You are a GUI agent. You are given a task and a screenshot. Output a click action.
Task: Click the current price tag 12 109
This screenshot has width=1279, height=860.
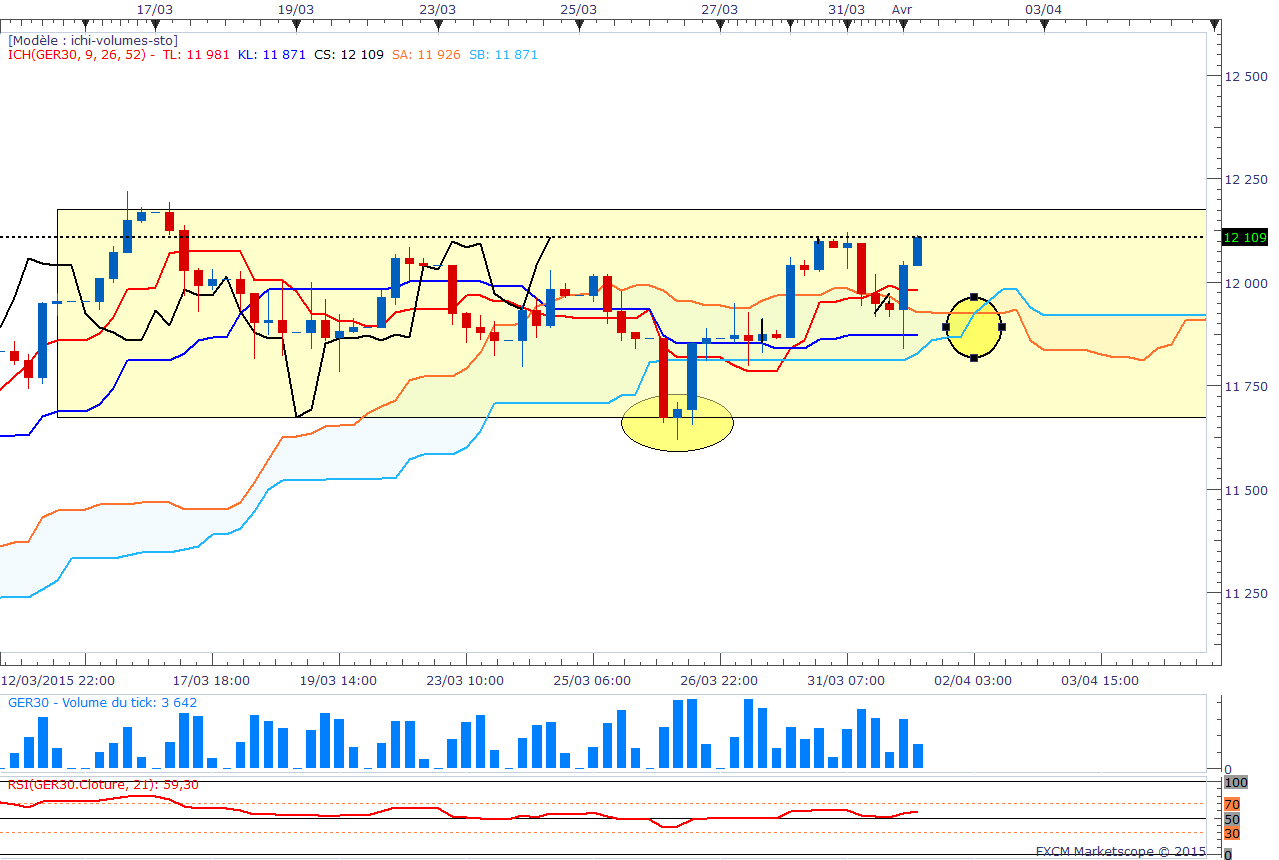tap(1246, 237)
